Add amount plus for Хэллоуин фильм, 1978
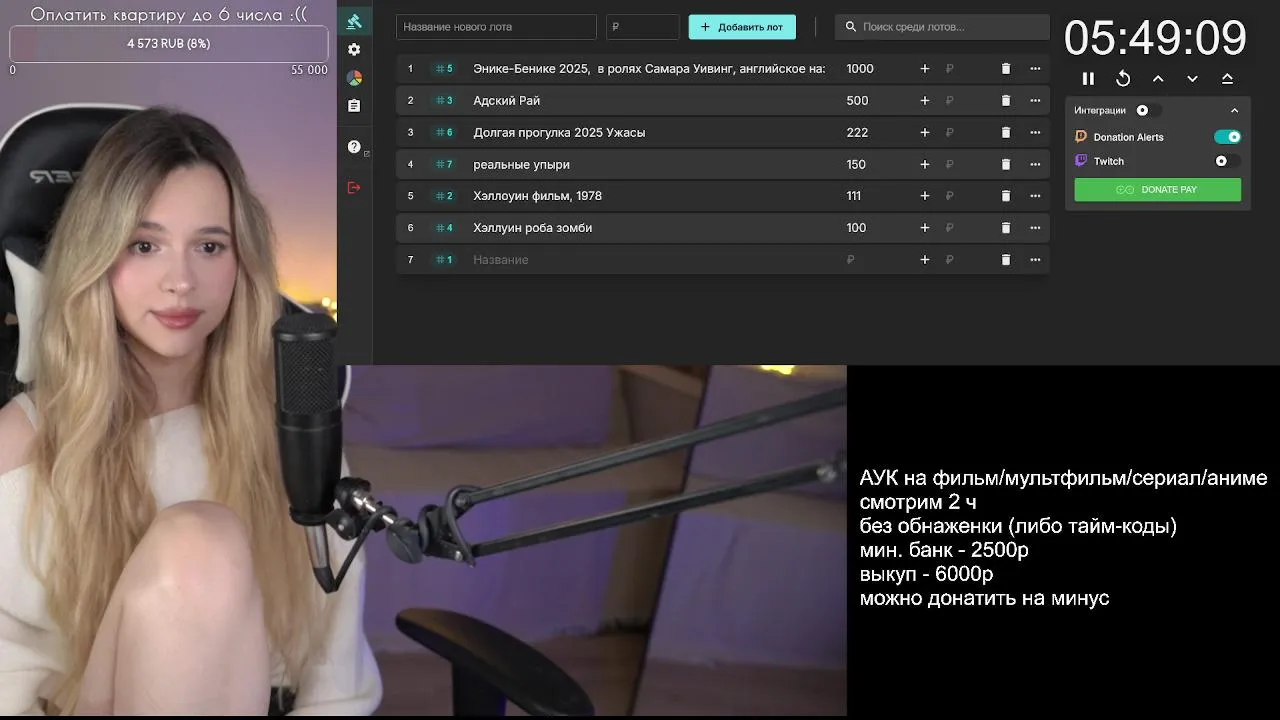The width and height of the screenshot is (1280, 720). (925, 196)
